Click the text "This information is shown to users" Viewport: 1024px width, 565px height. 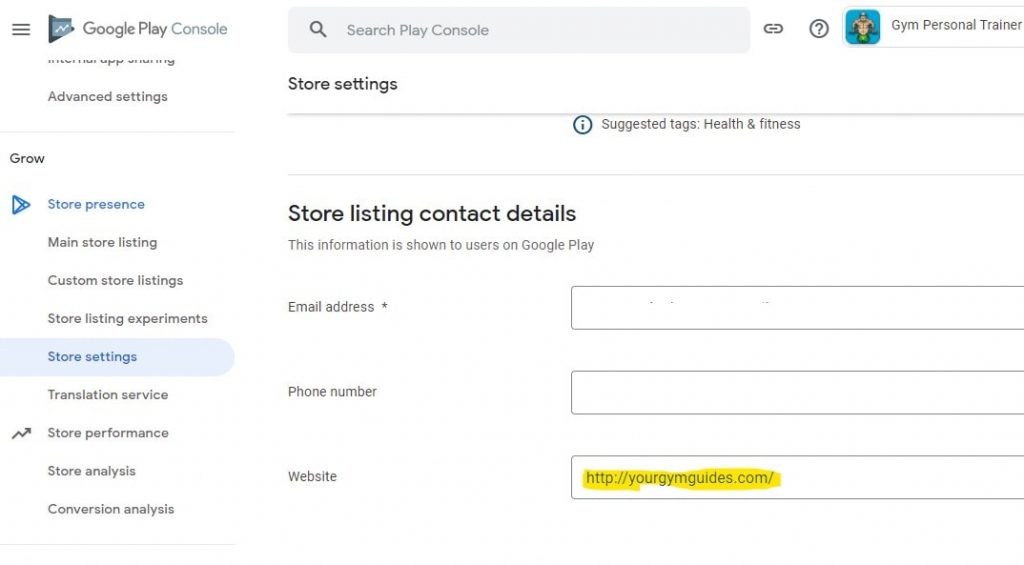click(394, 245)
